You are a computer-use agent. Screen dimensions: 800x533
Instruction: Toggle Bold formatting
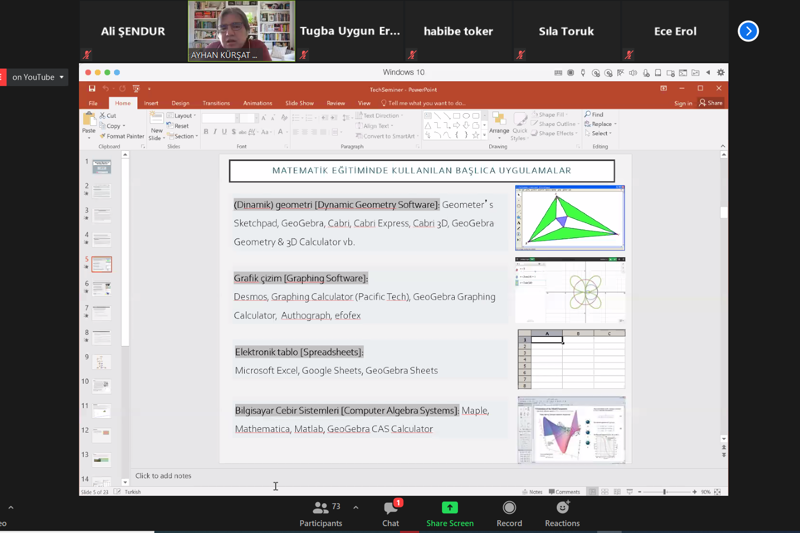click(206, 132)
